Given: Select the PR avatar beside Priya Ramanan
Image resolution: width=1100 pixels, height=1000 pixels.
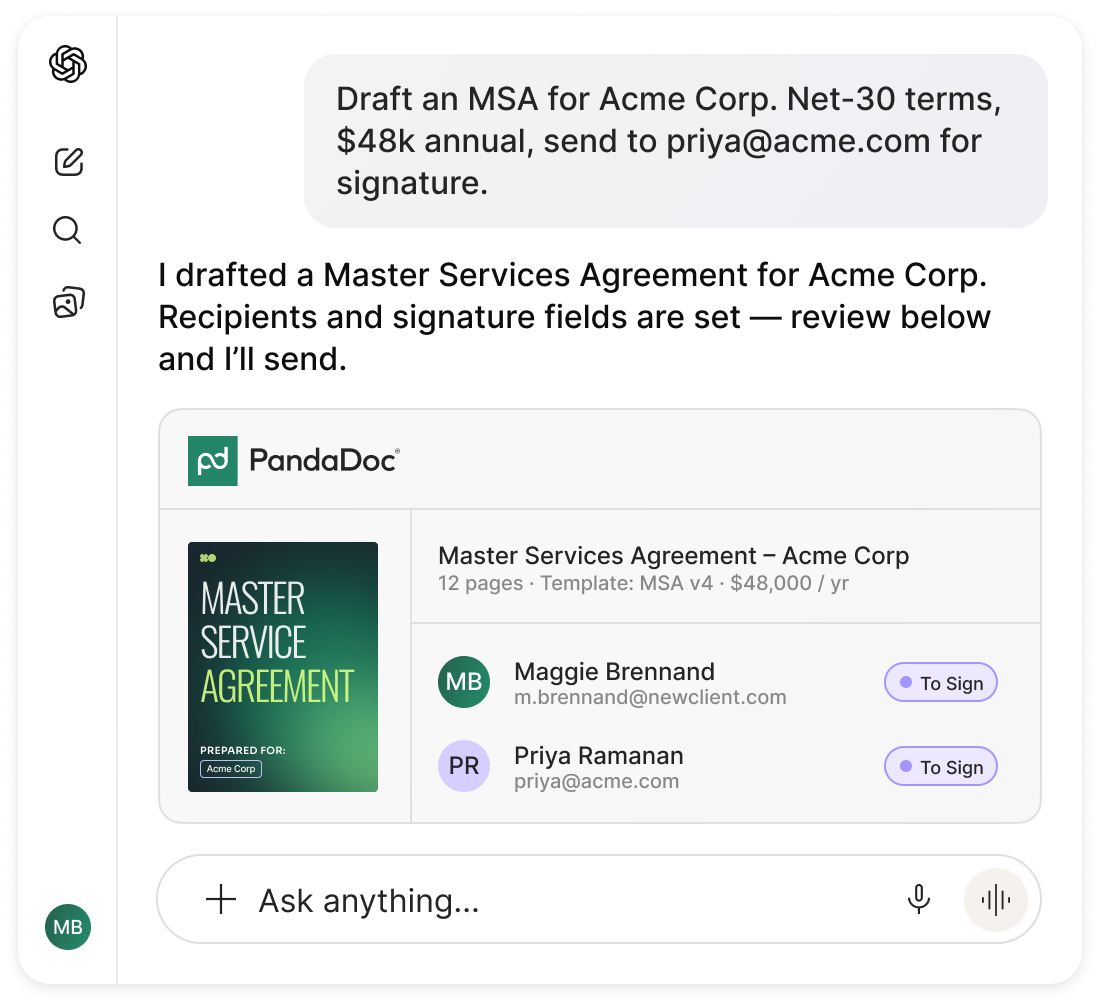Looking at the screenshot, I should click(x=464, y=766).
